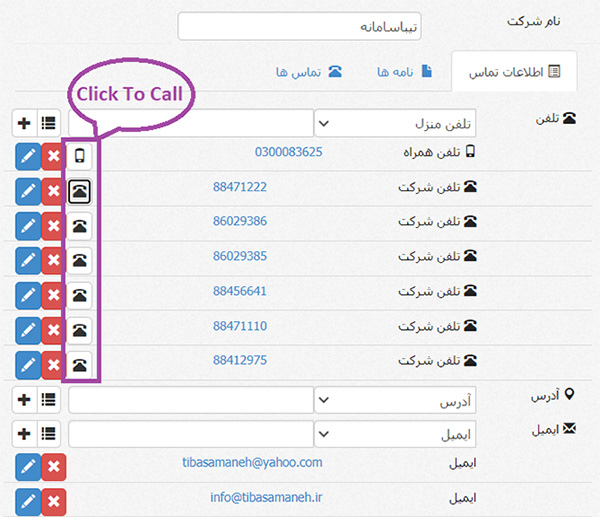Screen dimensions: 600x517
Task: Open list button in email row
Action: point(49,434)
